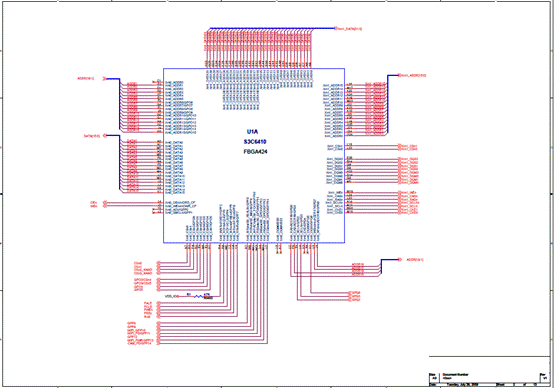Select the S3C6410 part name text
The width and height of the screenshot is (554, 388).
click(255, 142)
